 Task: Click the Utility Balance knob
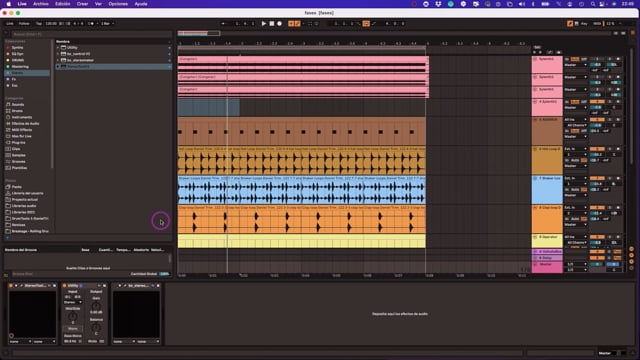point(96,328)
